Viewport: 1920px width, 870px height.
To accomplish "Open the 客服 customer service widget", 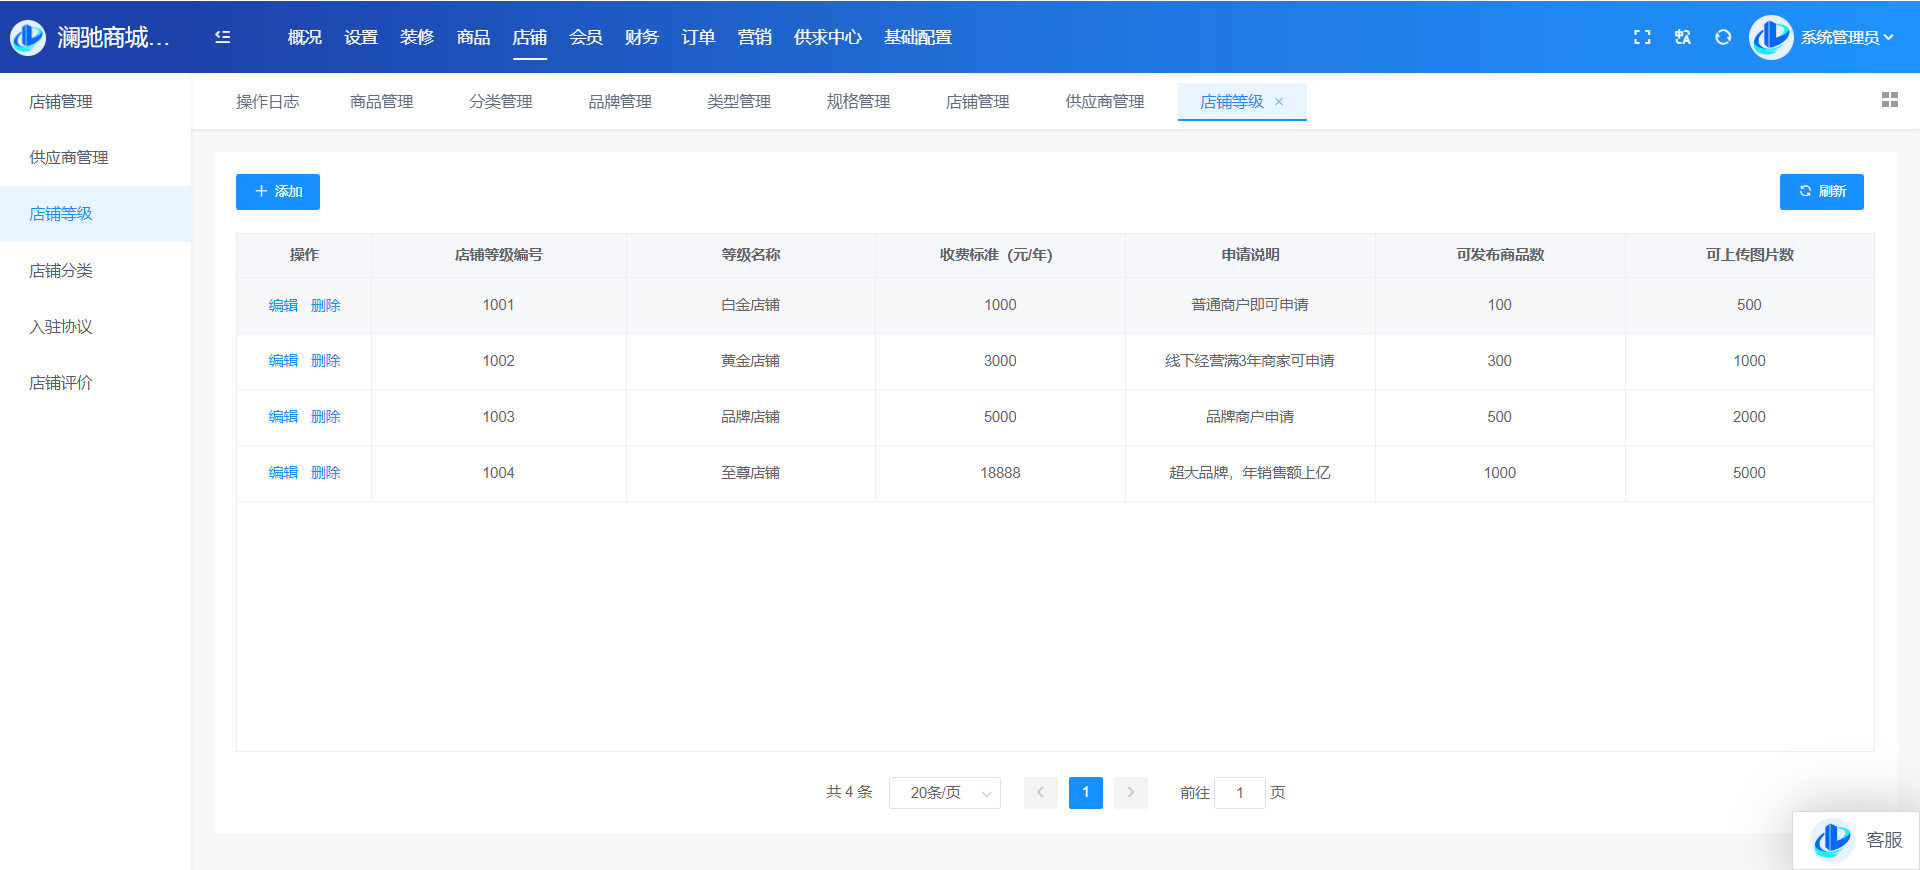I will tap(1856, 840).
